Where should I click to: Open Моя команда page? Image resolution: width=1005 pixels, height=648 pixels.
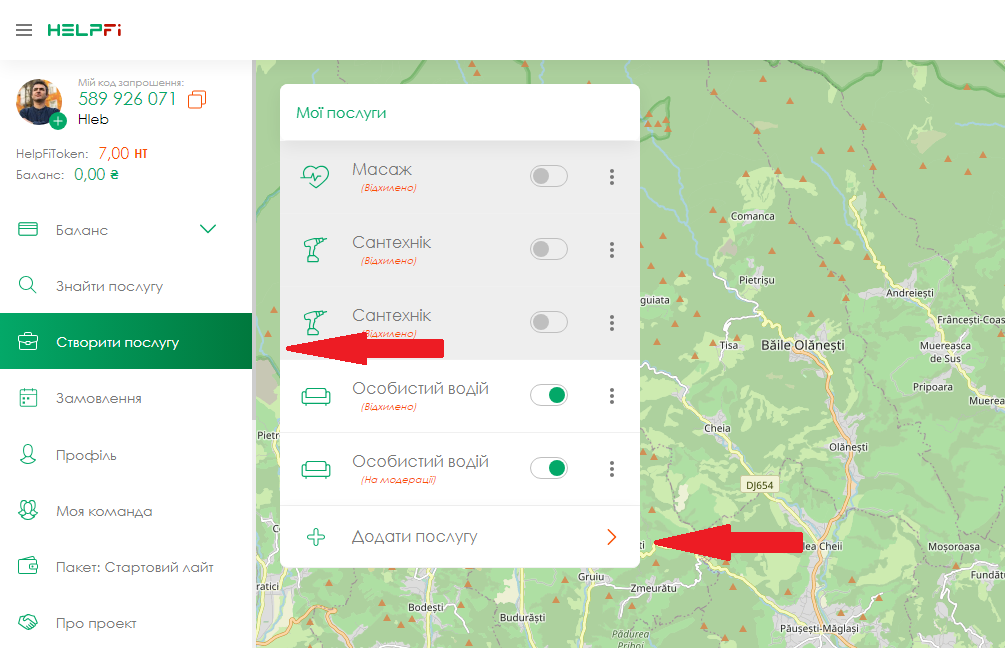click(104, 511)
